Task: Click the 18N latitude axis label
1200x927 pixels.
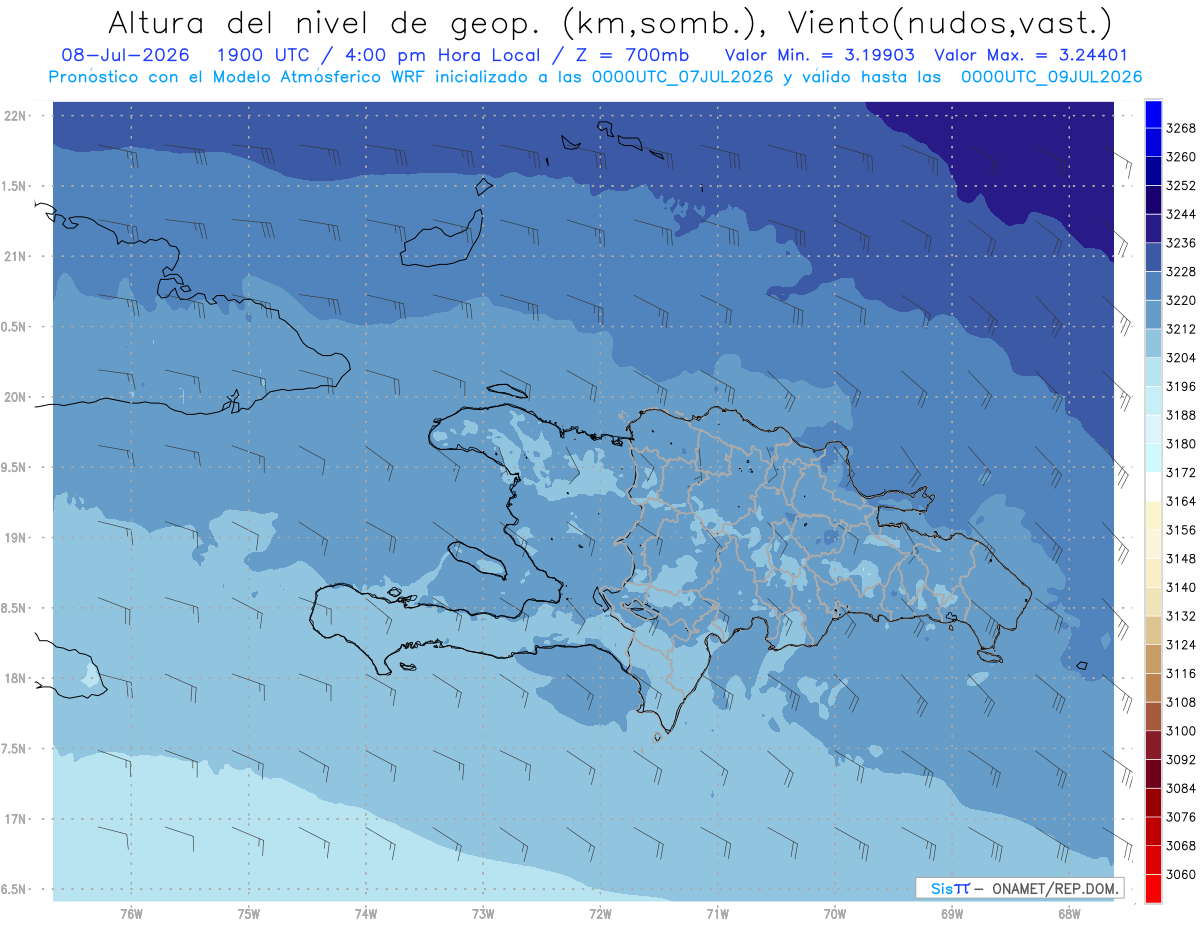Action: point(17,678)
